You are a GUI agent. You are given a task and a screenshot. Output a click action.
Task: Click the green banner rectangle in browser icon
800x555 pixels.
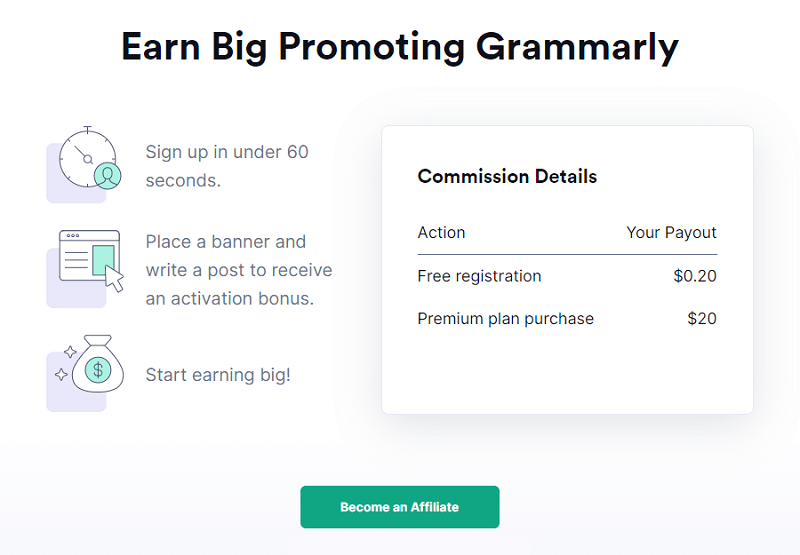[x=103, y=260]
